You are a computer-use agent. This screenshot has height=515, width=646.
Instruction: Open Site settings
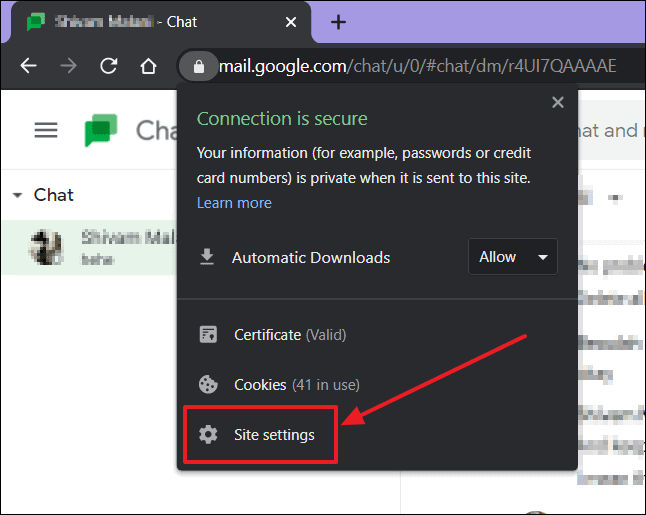pos(260,435)
